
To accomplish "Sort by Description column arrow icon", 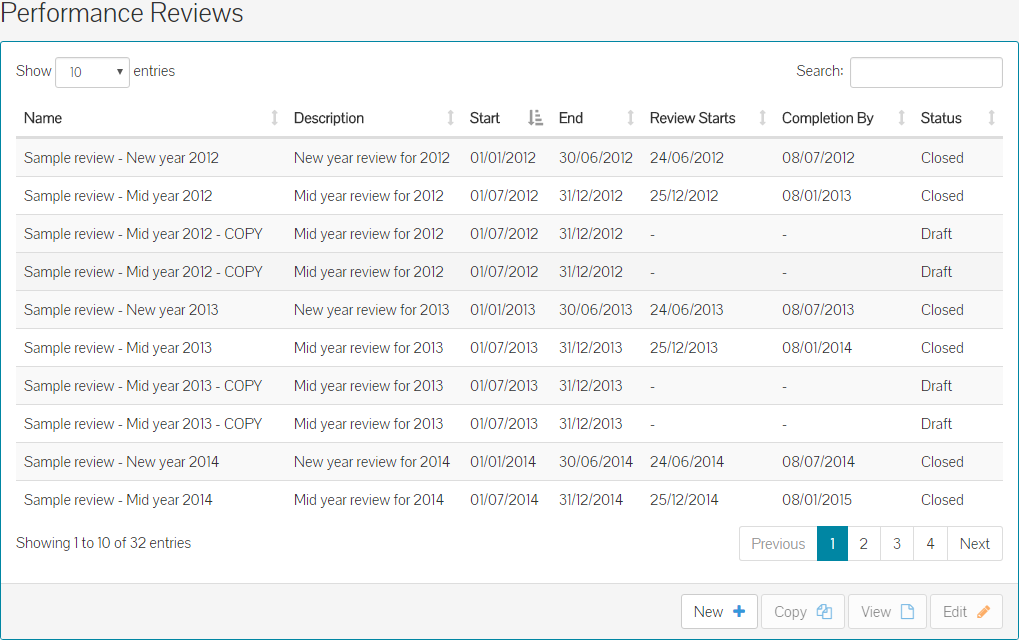I will [450, 118].
